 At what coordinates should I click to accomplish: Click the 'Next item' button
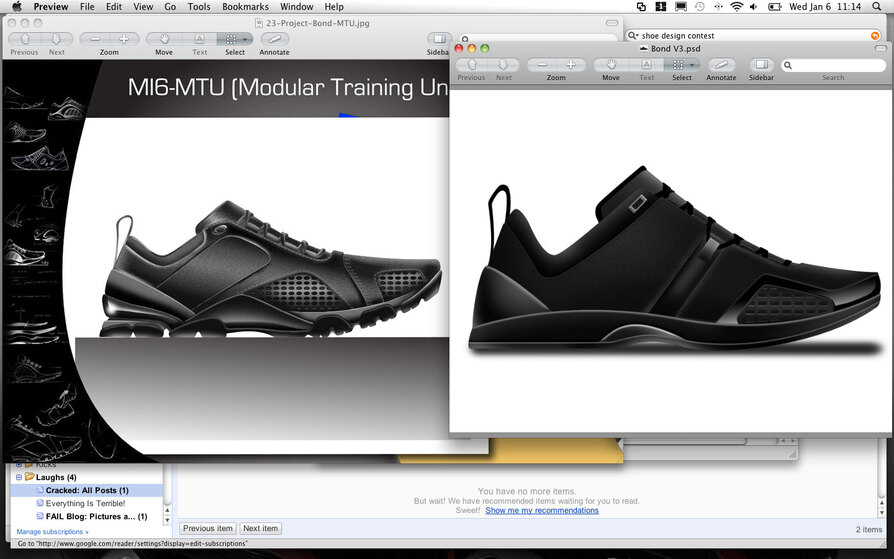tap(261, 528)
